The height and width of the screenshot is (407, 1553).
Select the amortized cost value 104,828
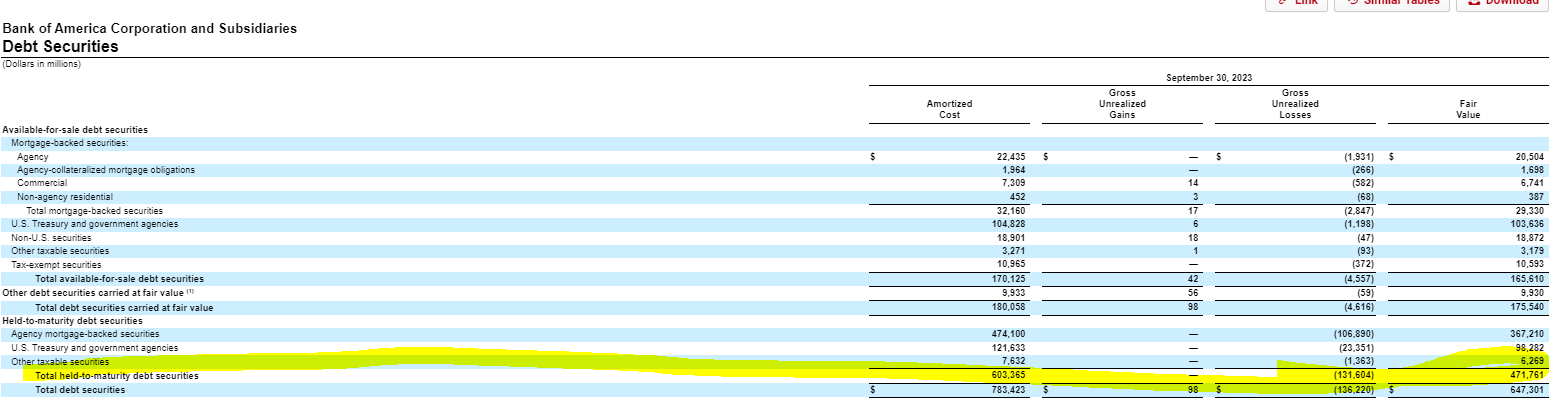click(1009, 224)
